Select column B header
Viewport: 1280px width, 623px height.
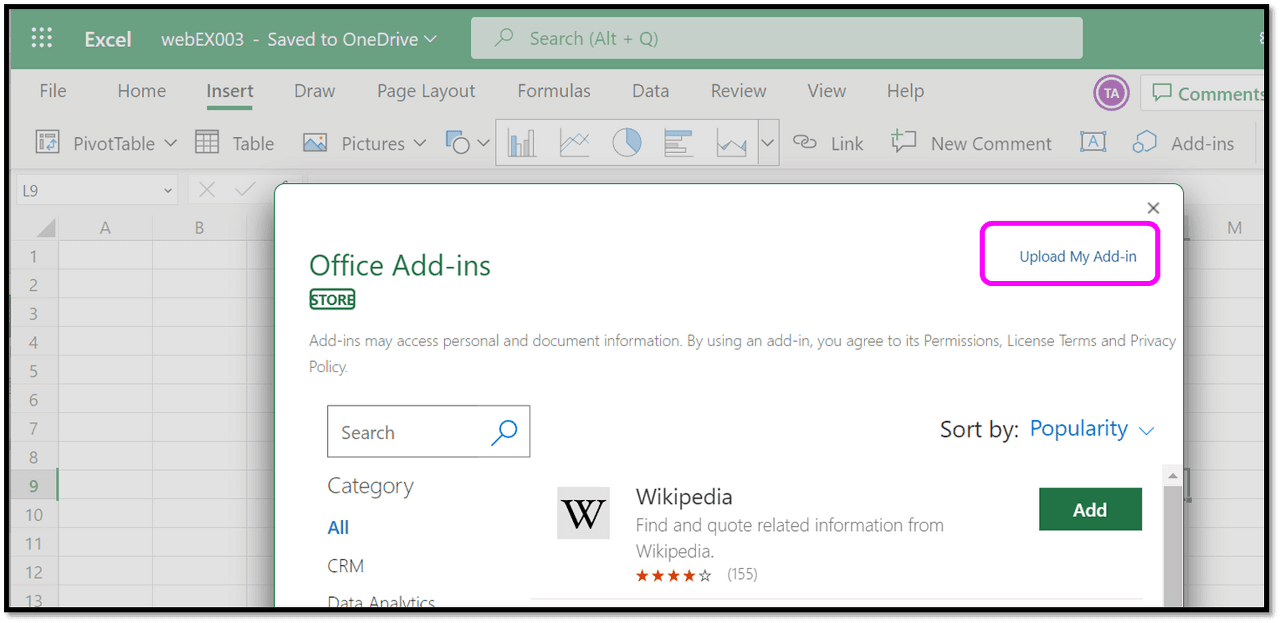point(199,228)
